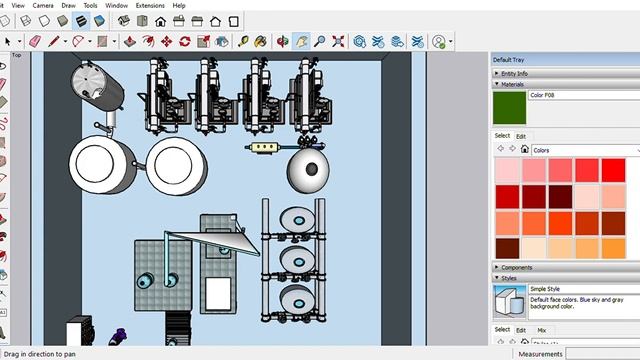
Task: Click the Measurements input box
Action: (x=603, y=354)
